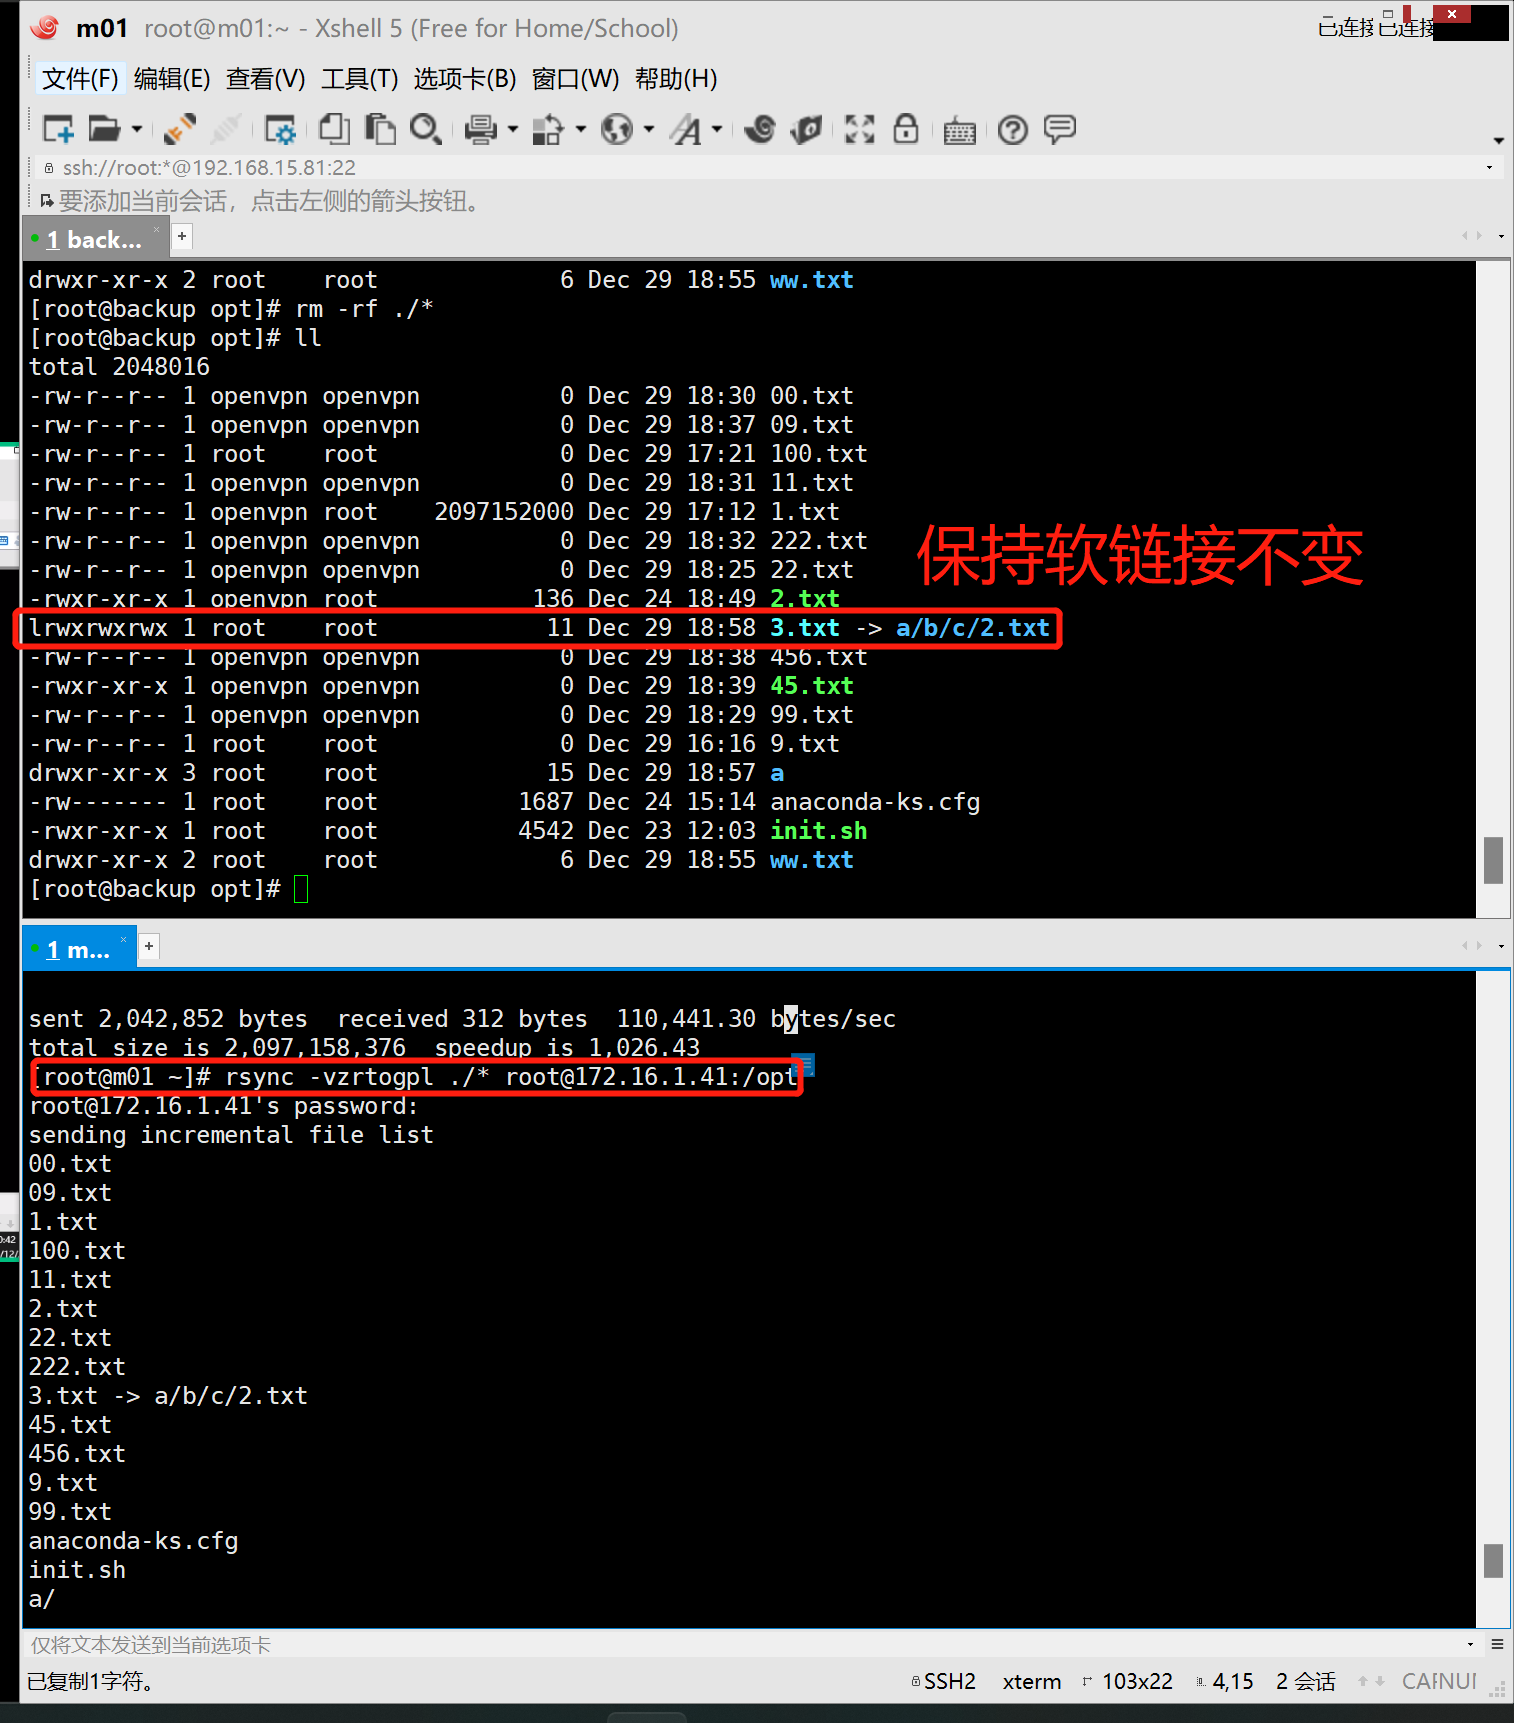Click 'init.sh' in the upper terminal listing

[x=819, y=831]
